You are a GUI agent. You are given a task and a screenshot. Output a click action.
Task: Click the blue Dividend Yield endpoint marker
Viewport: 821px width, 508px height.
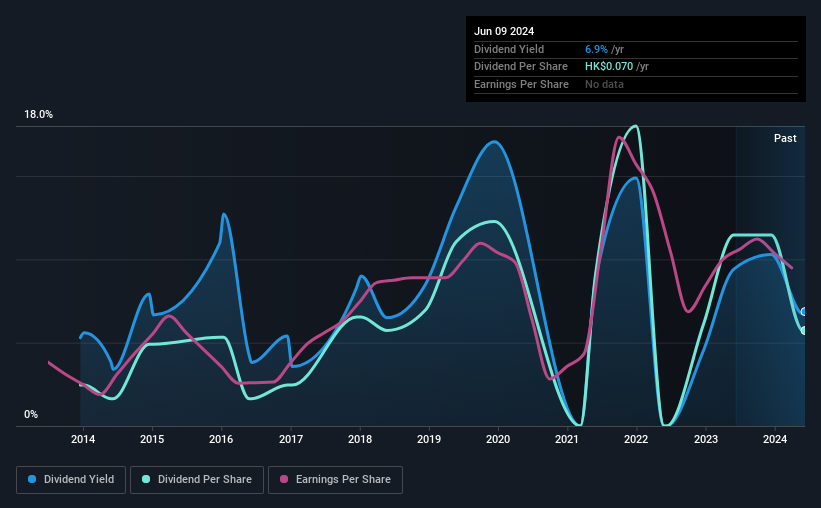pyautogui.click(x=803, y=312)
